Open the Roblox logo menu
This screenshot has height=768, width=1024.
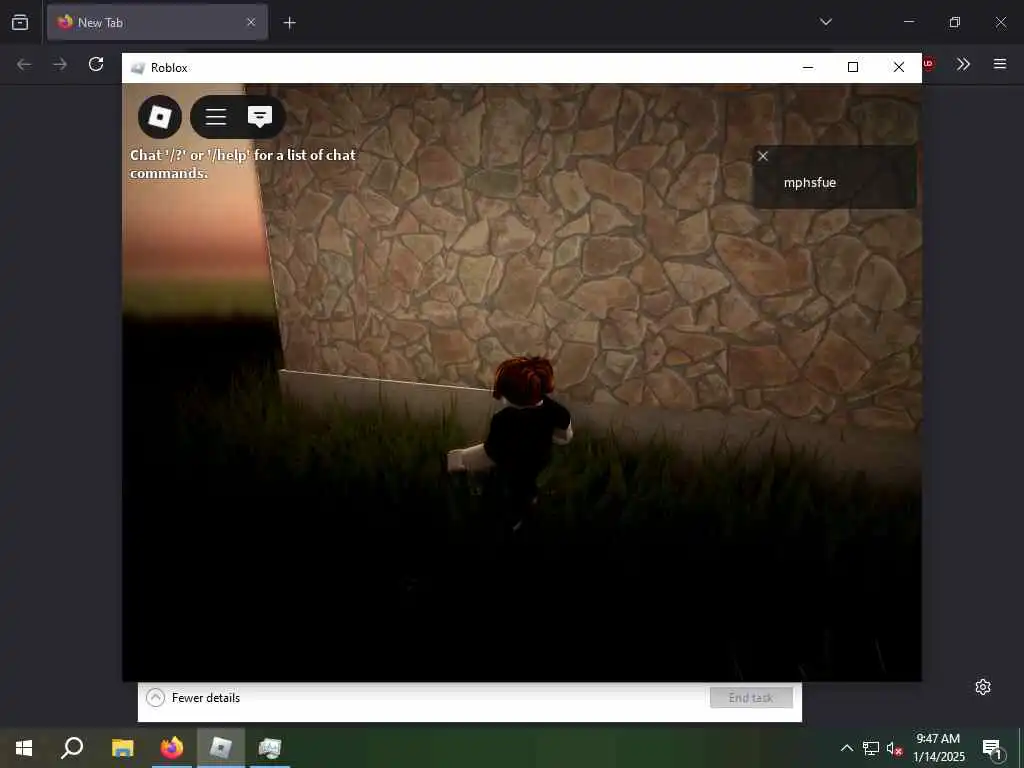pyautogui.click(x=160, y=117)
